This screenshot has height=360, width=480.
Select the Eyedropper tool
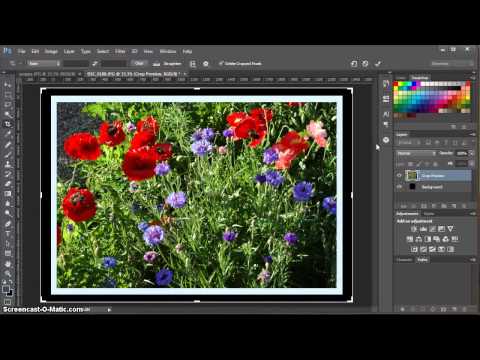(x=7, y=134)
